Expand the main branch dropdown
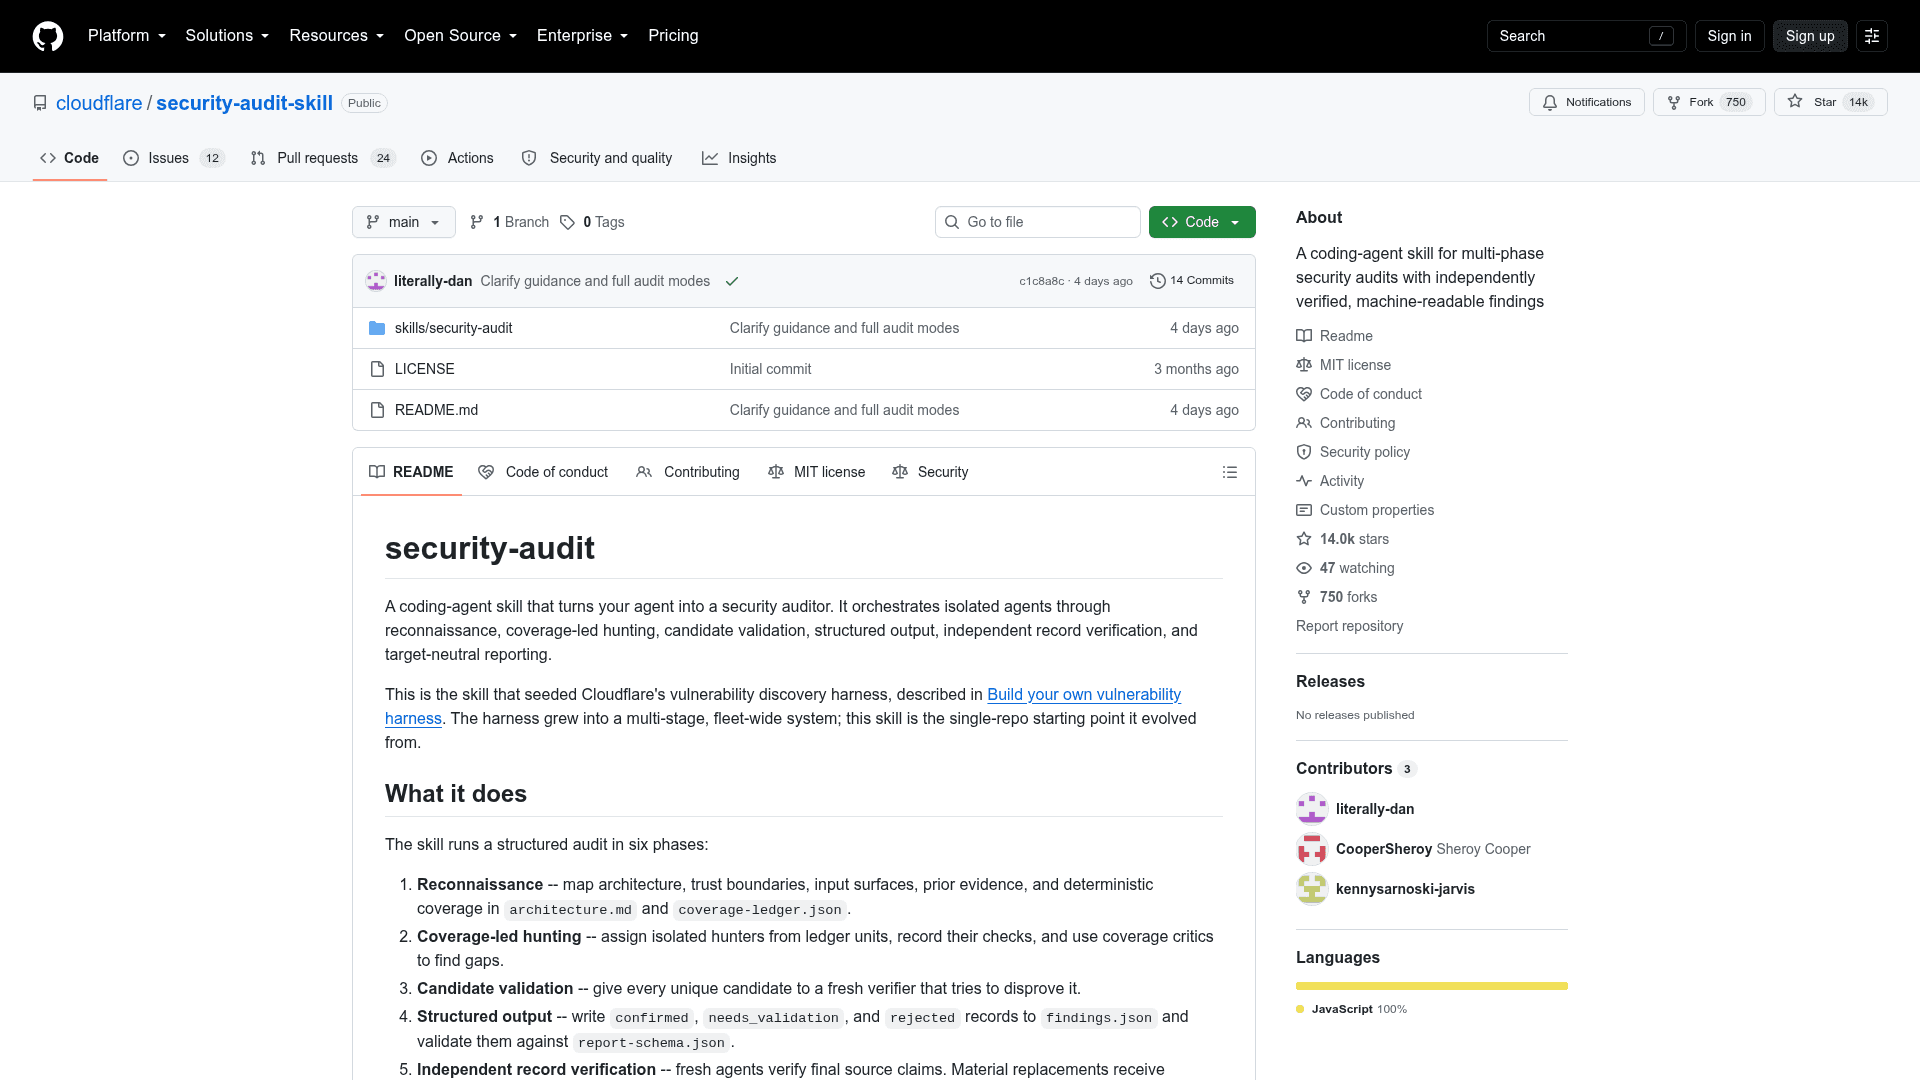Screen dimensions: 1920x1080 pos(403,222)
